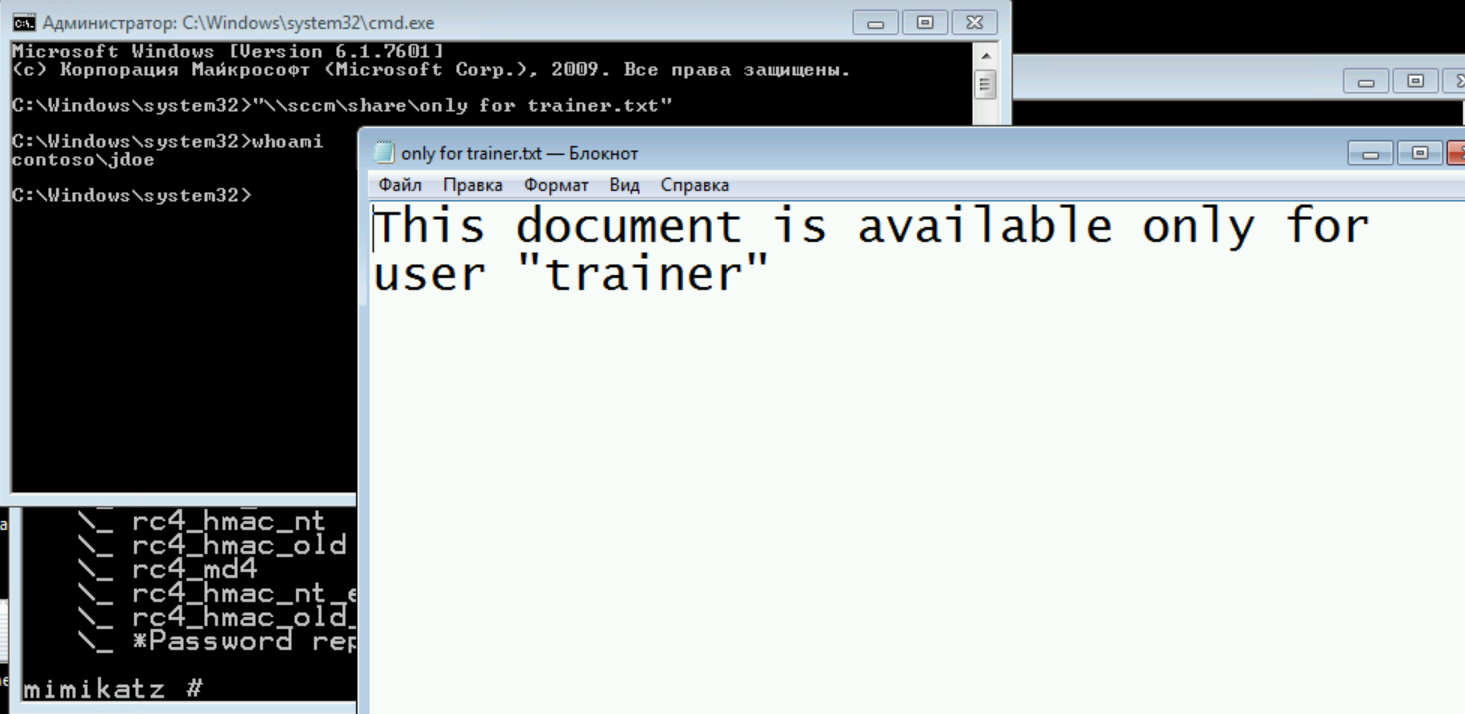Image resolution: width=1465 pixels, height=714 pixels.
Task: Focus the mimikatz console window
Action: [180, 600]
